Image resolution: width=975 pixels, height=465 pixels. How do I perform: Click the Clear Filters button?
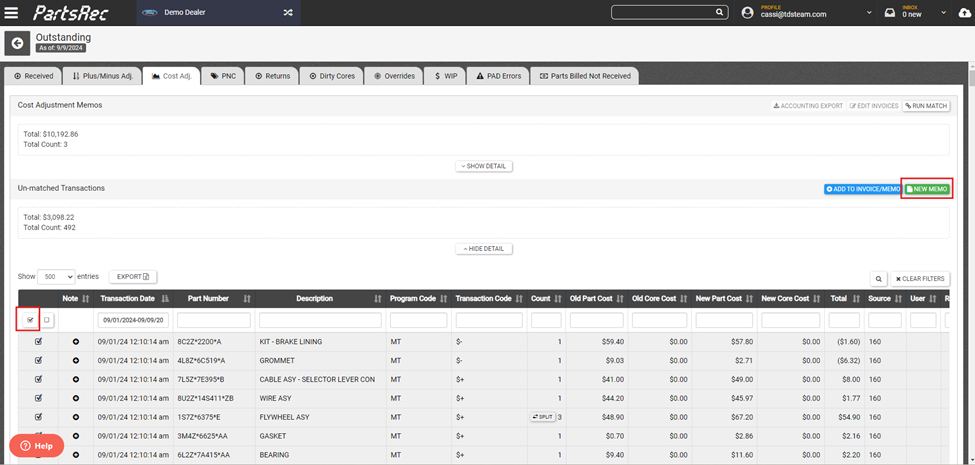920,279
